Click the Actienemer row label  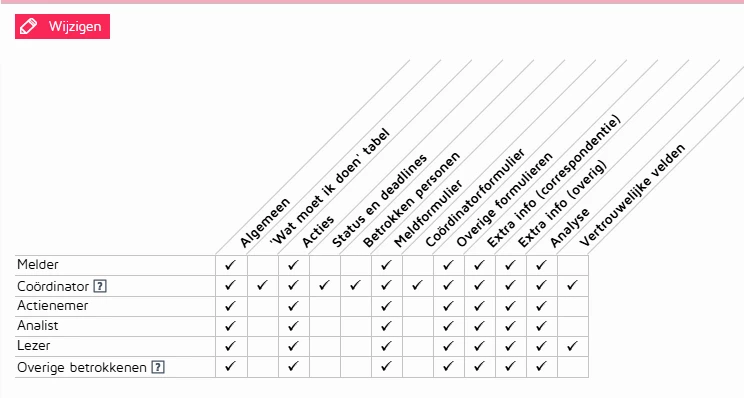53,305
